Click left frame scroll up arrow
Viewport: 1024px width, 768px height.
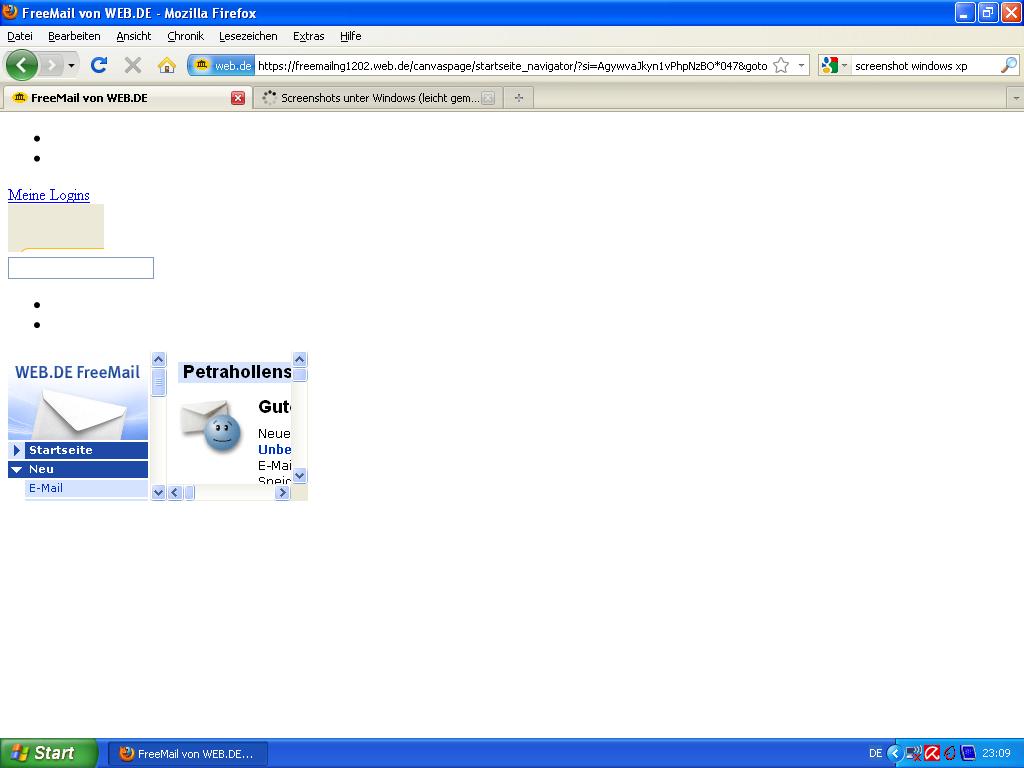click(x=159, y=359)
